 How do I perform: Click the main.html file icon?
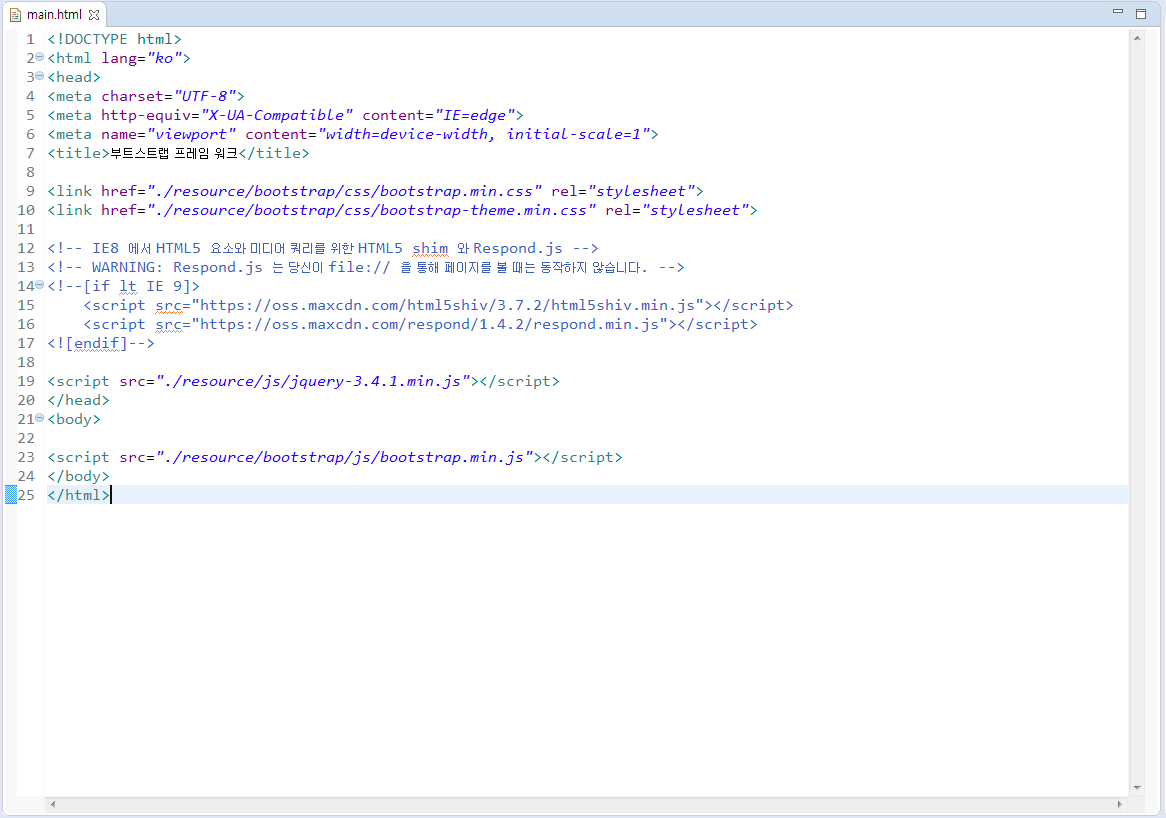coord(15,15)
